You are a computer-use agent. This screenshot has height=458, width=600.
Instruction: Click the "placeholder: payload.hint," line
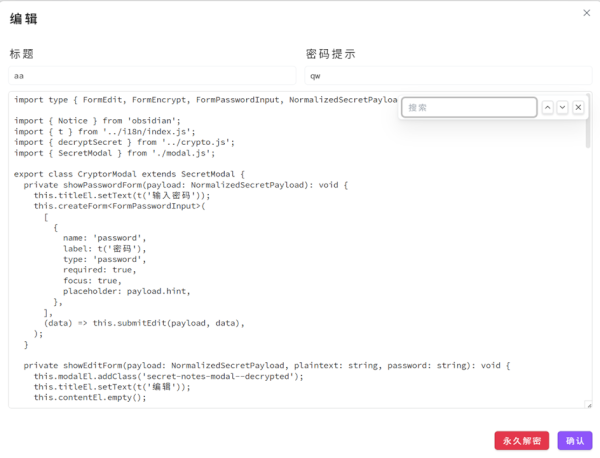pos(127,292)
